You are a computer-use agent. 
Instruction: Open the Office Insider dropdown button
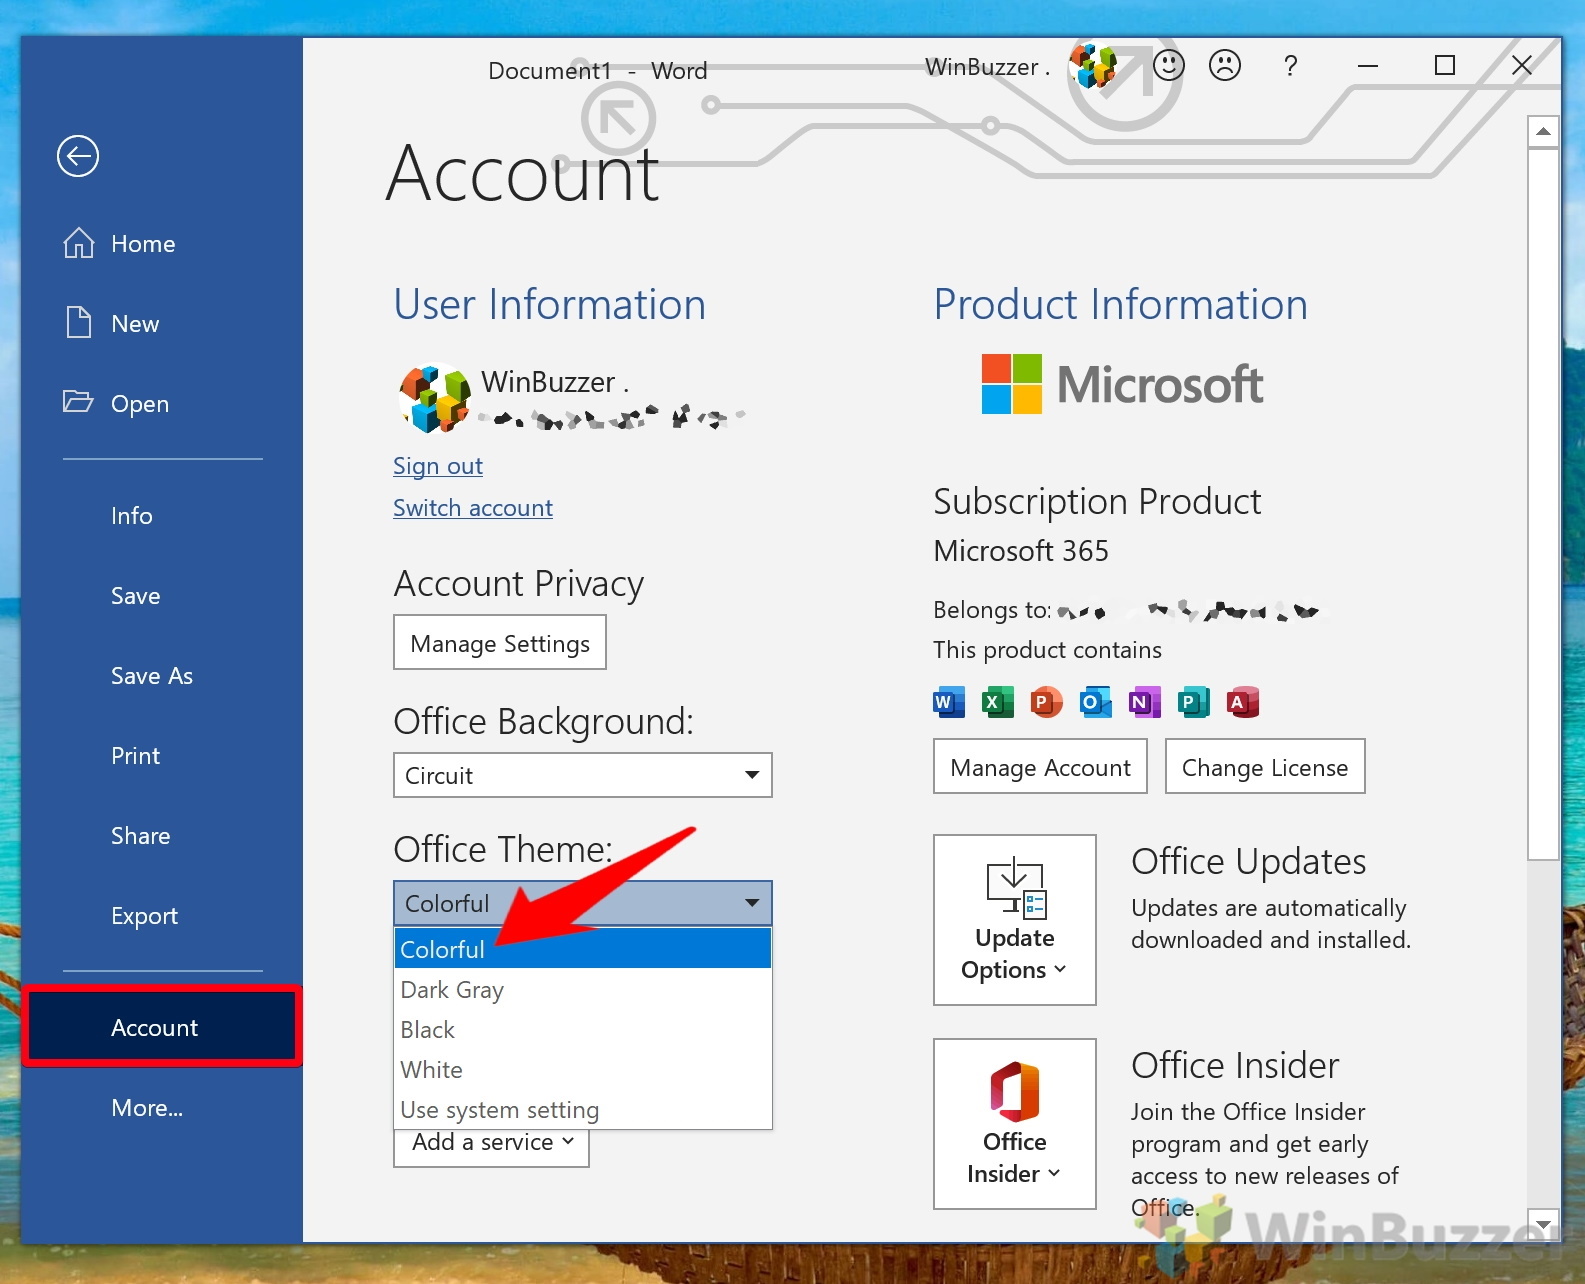coord(1015,1124)
